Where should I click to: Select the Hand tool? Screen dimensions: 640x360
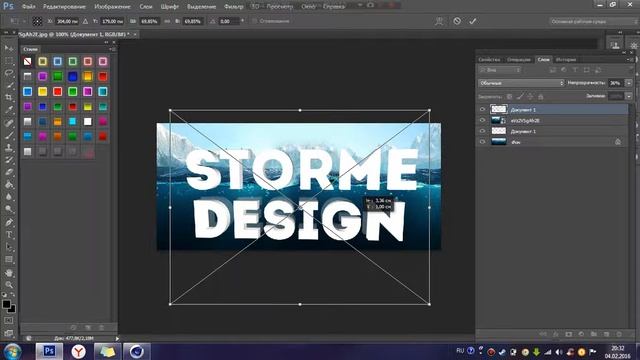(9, 273)
